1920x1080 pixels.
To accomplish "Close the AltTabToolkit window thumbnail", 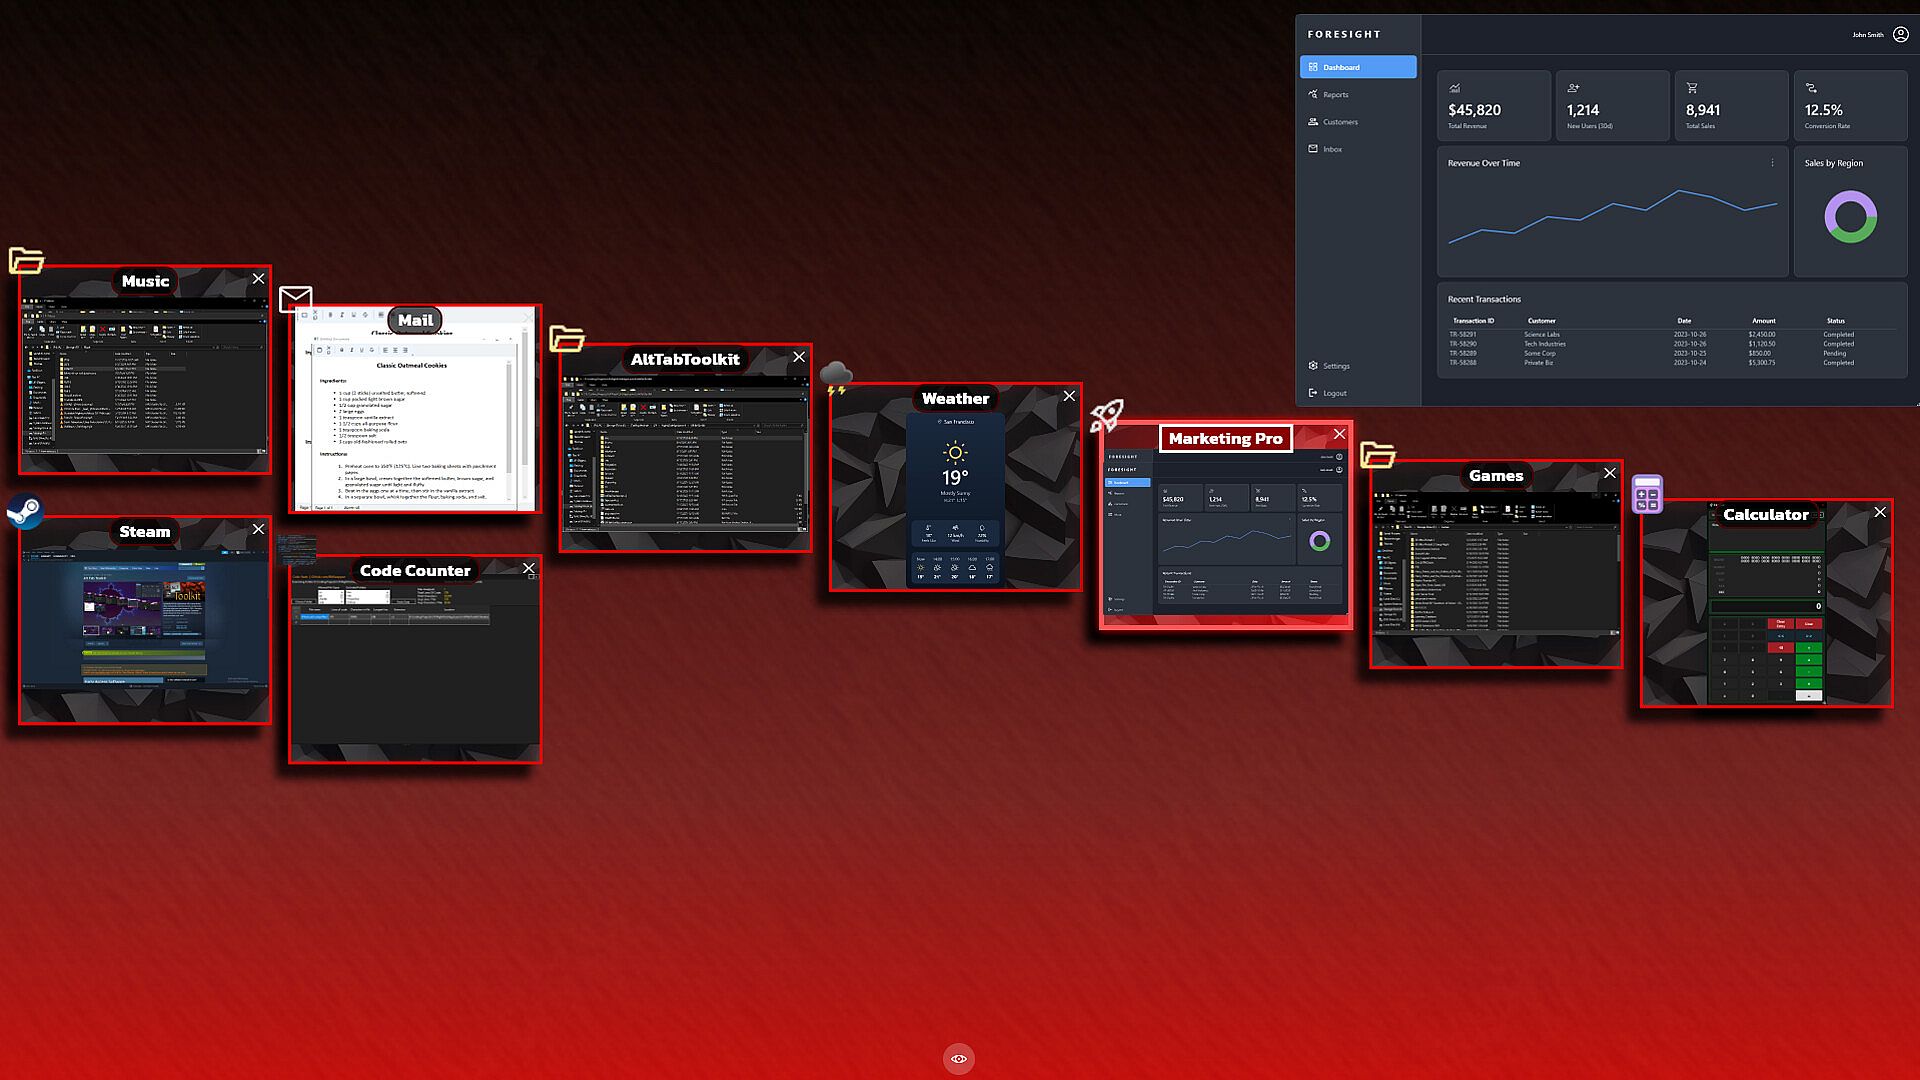I will tap(799, 357).
